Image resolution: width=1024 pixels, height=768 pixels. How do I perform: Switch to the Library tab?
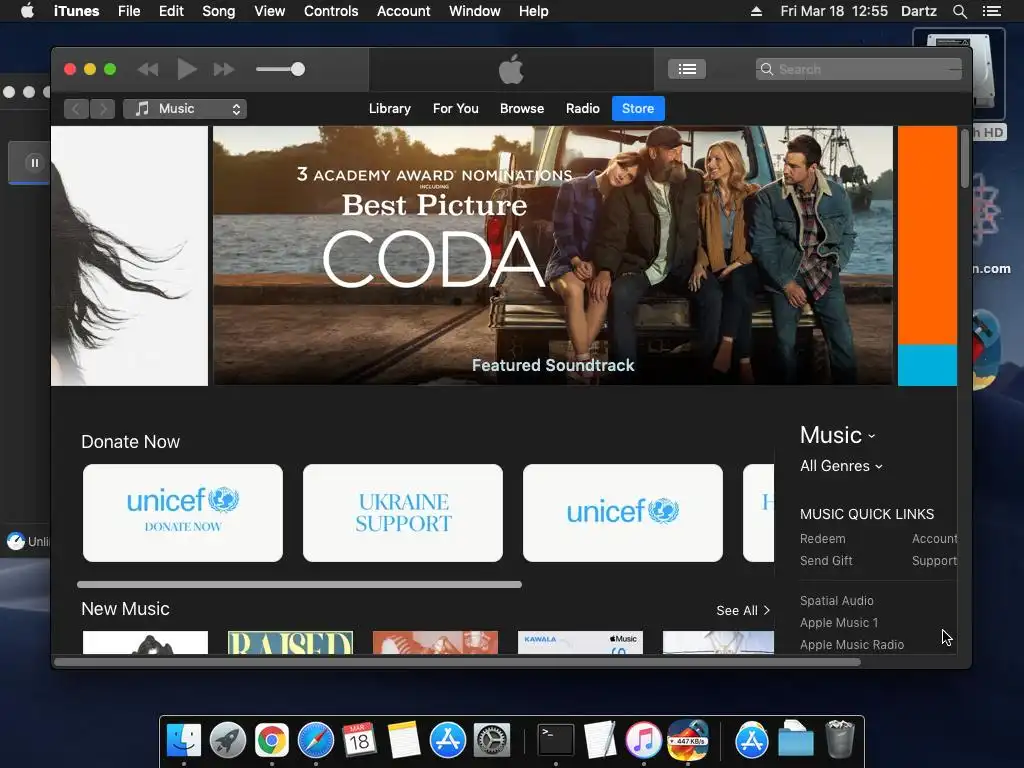pyautogui.click(x=390, y=108)
